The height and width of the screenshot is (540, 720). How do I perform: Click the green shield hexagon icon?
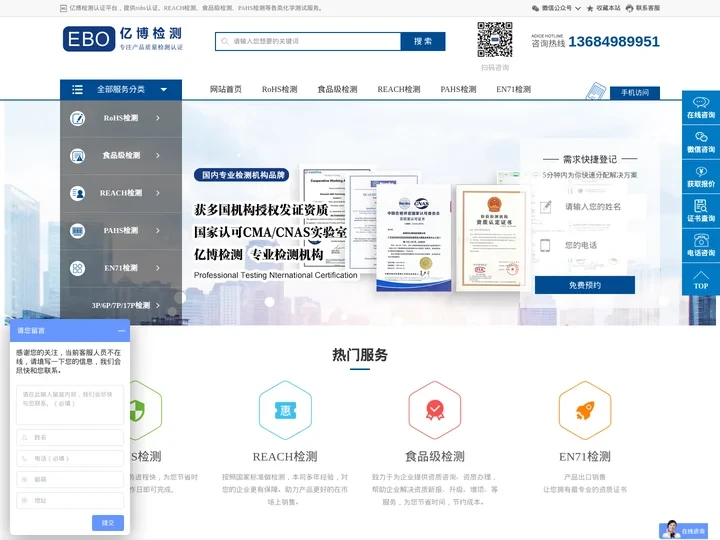pos(146,410)
